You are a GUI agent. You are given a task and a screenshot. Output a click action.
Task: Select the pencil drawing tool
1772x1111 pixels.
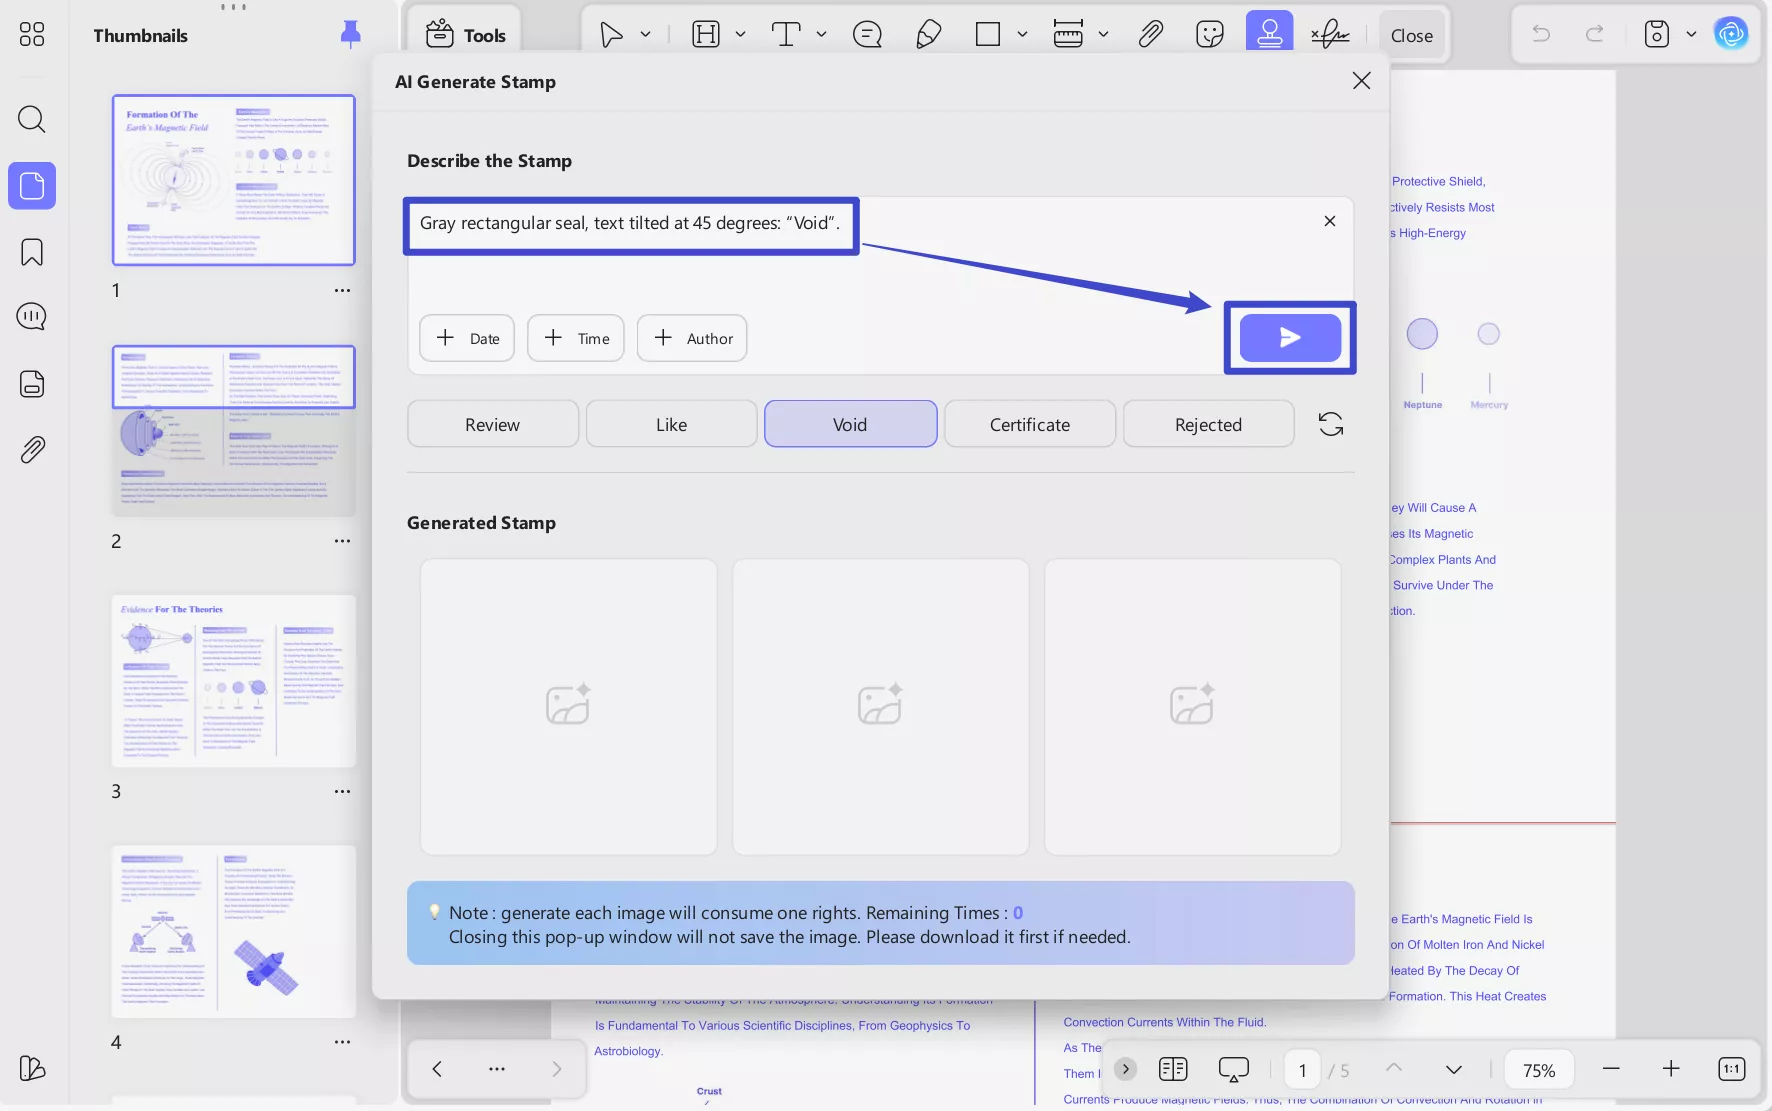pyautogui.click(x=928, y=35)
